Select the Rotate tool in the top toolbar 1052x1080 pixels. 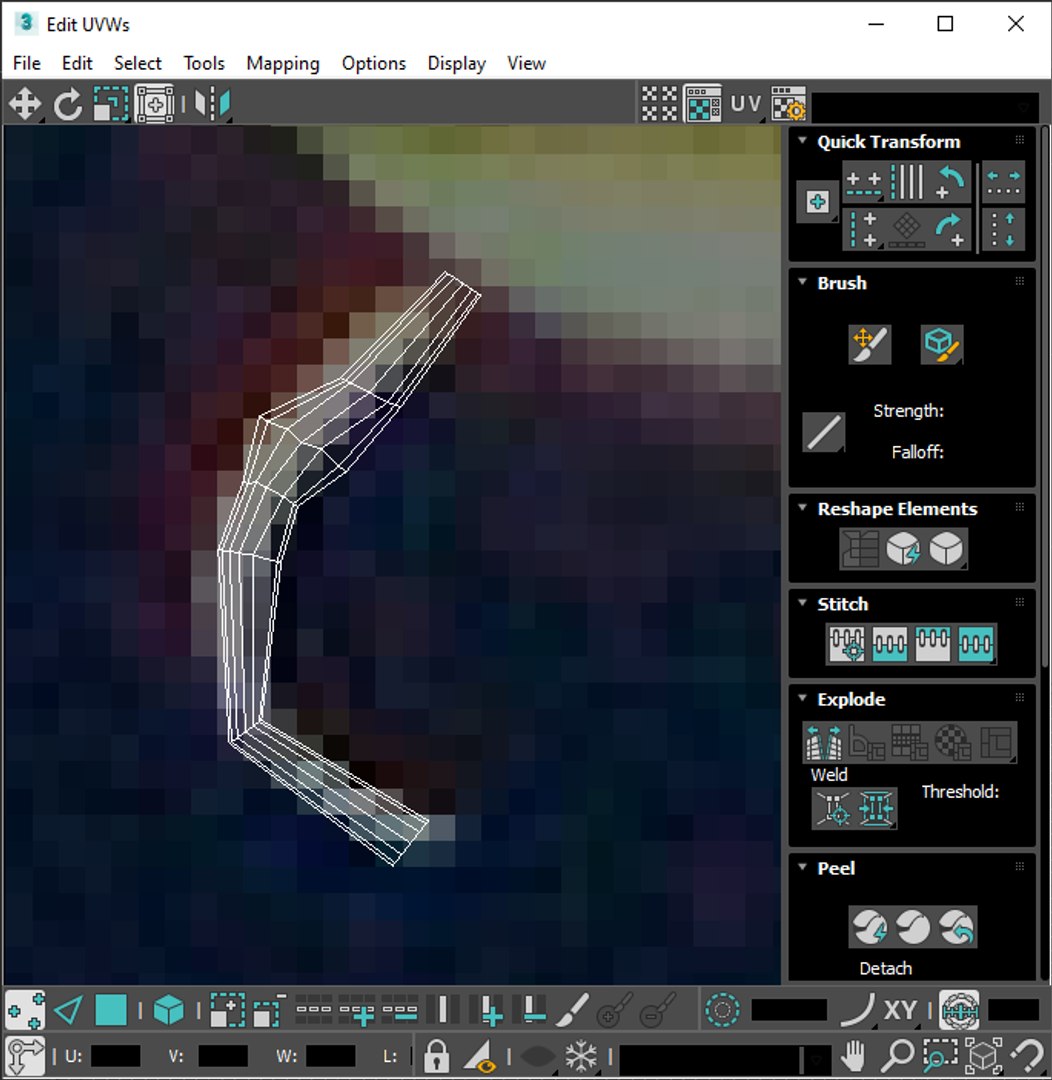68,104
